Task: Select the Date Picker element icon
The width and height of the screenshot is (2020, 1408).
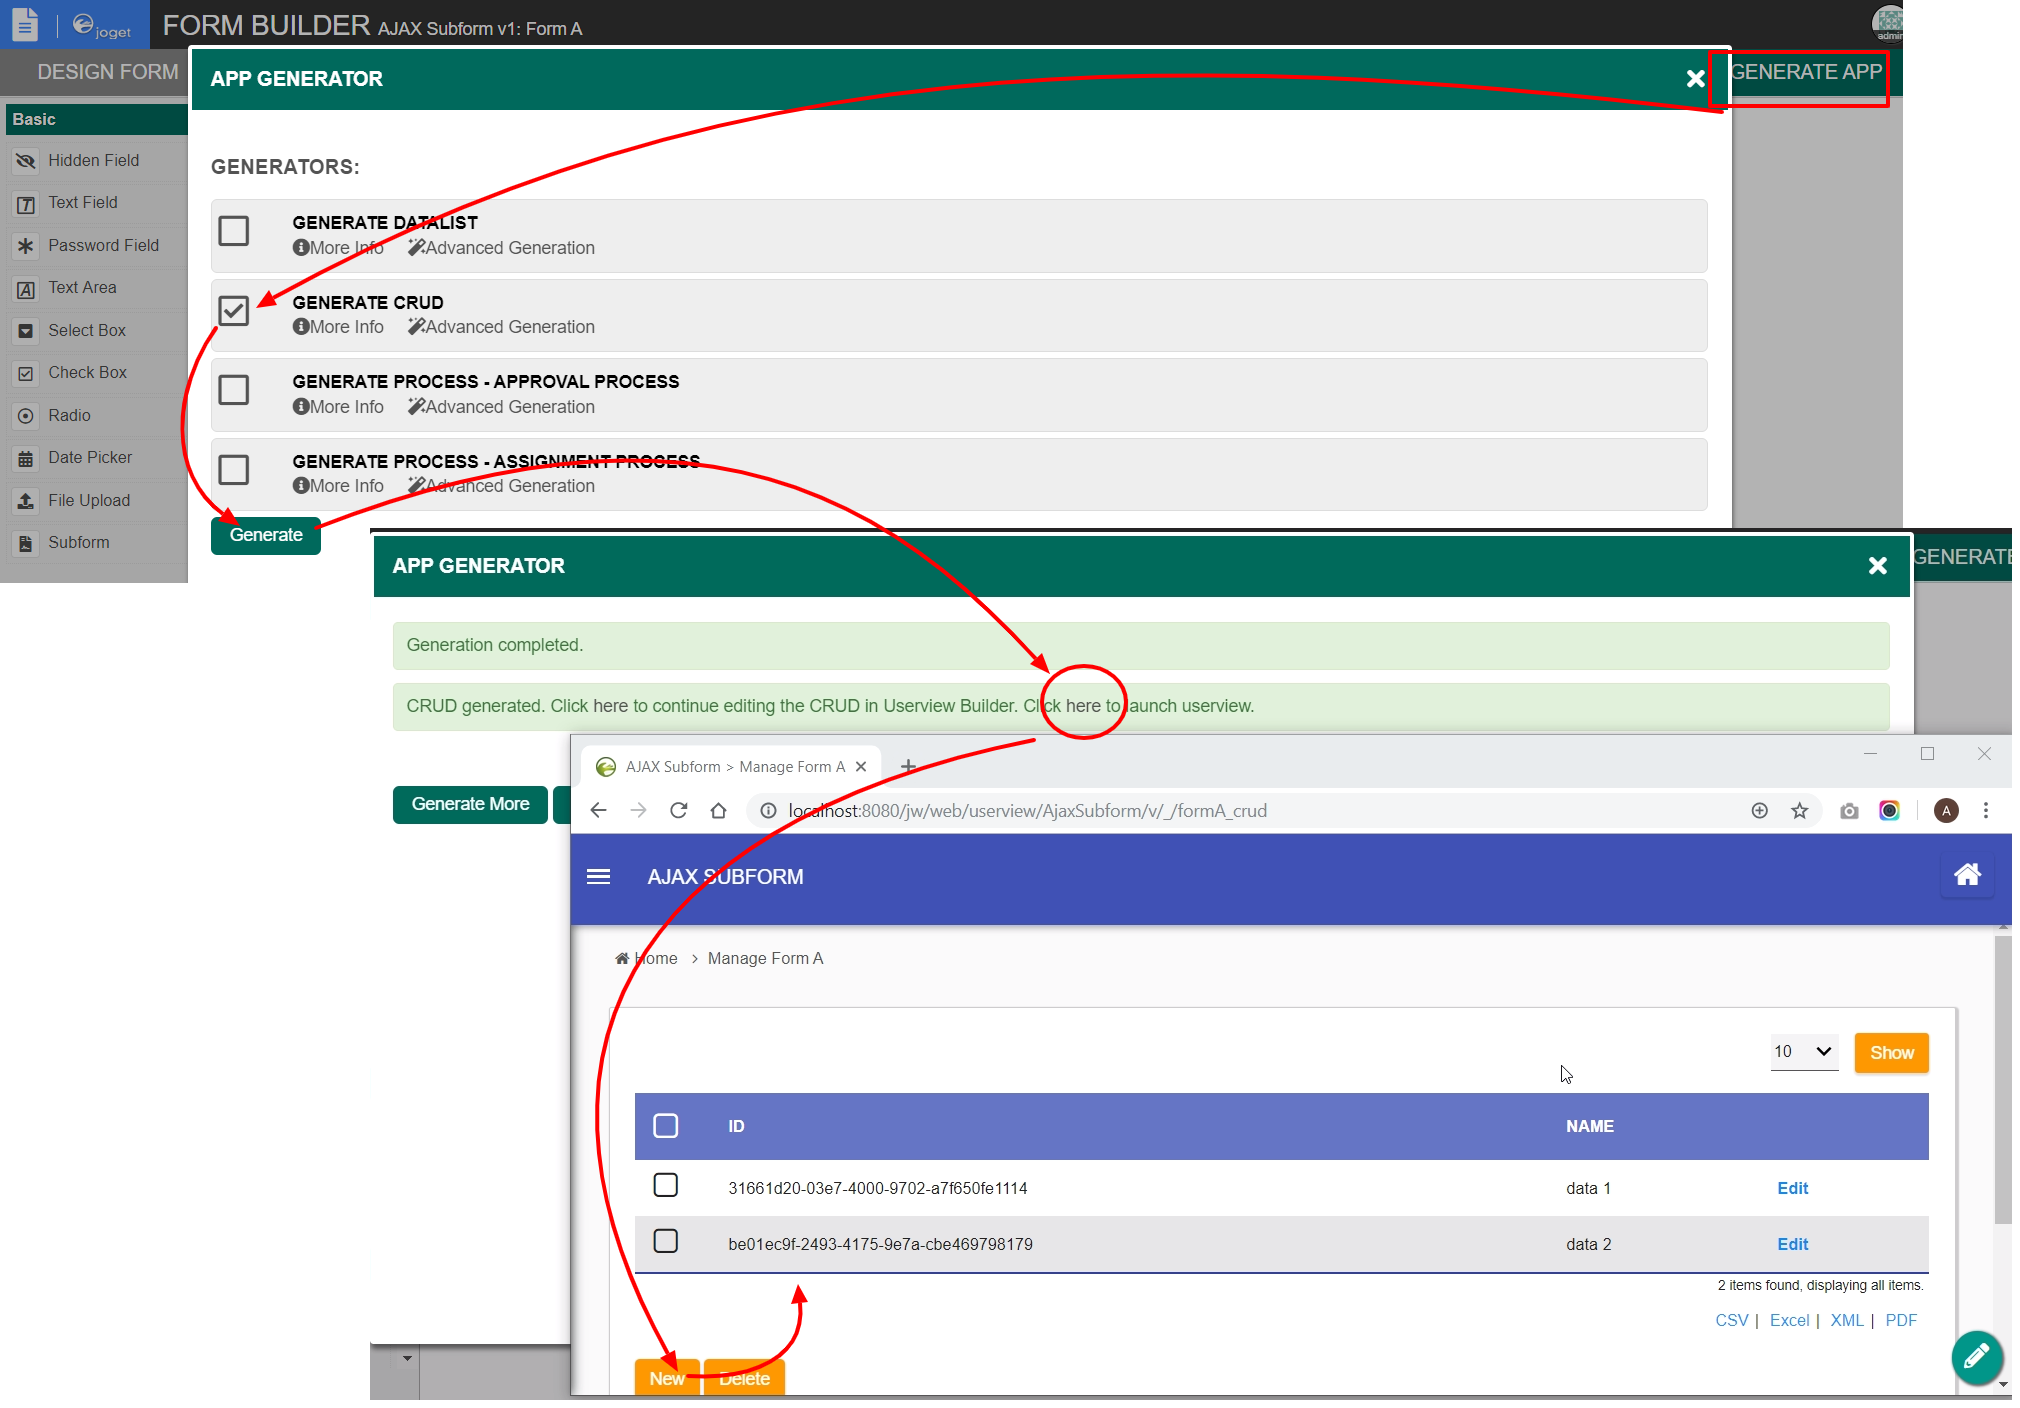Action: [26, 458]
